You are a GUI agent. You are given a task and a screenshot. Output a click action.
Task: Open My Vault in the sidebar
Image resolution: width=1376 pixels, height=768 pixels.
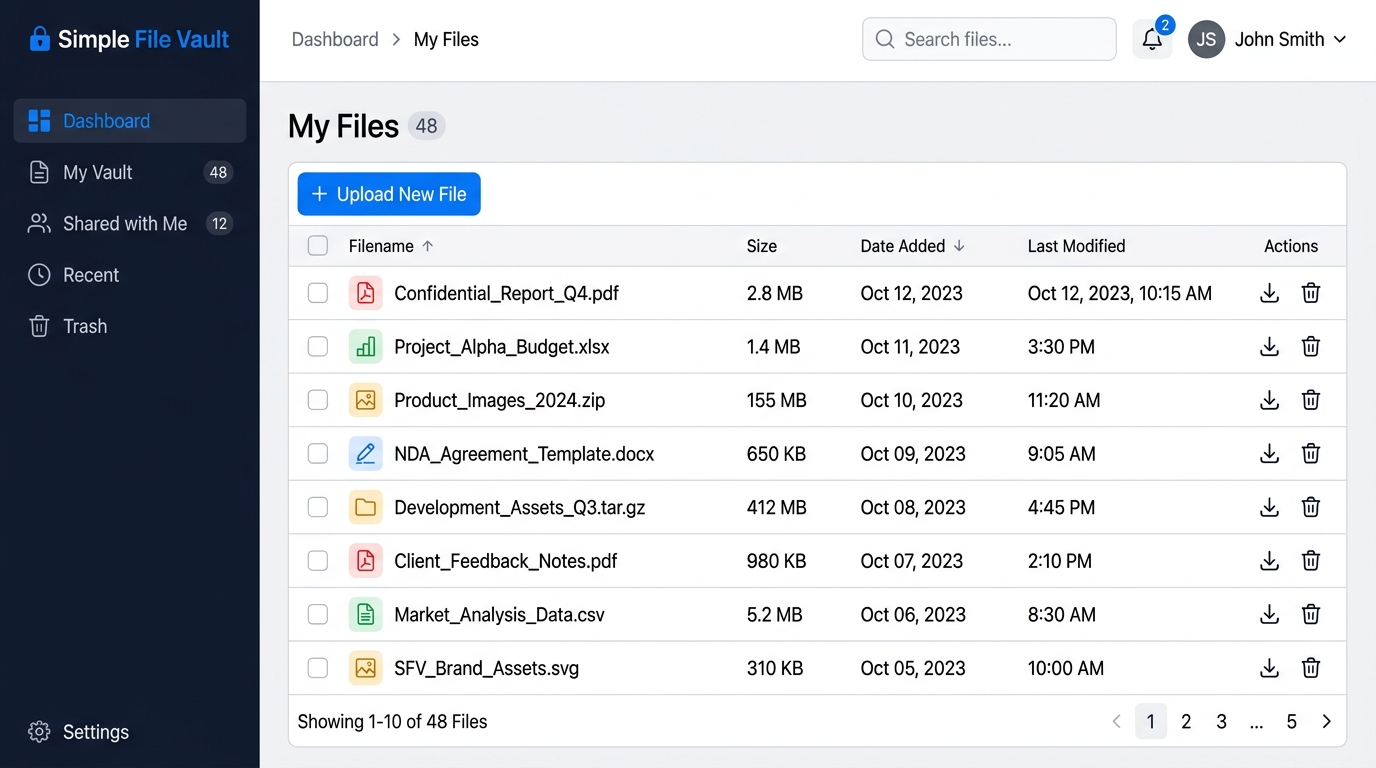click(130, 172)
